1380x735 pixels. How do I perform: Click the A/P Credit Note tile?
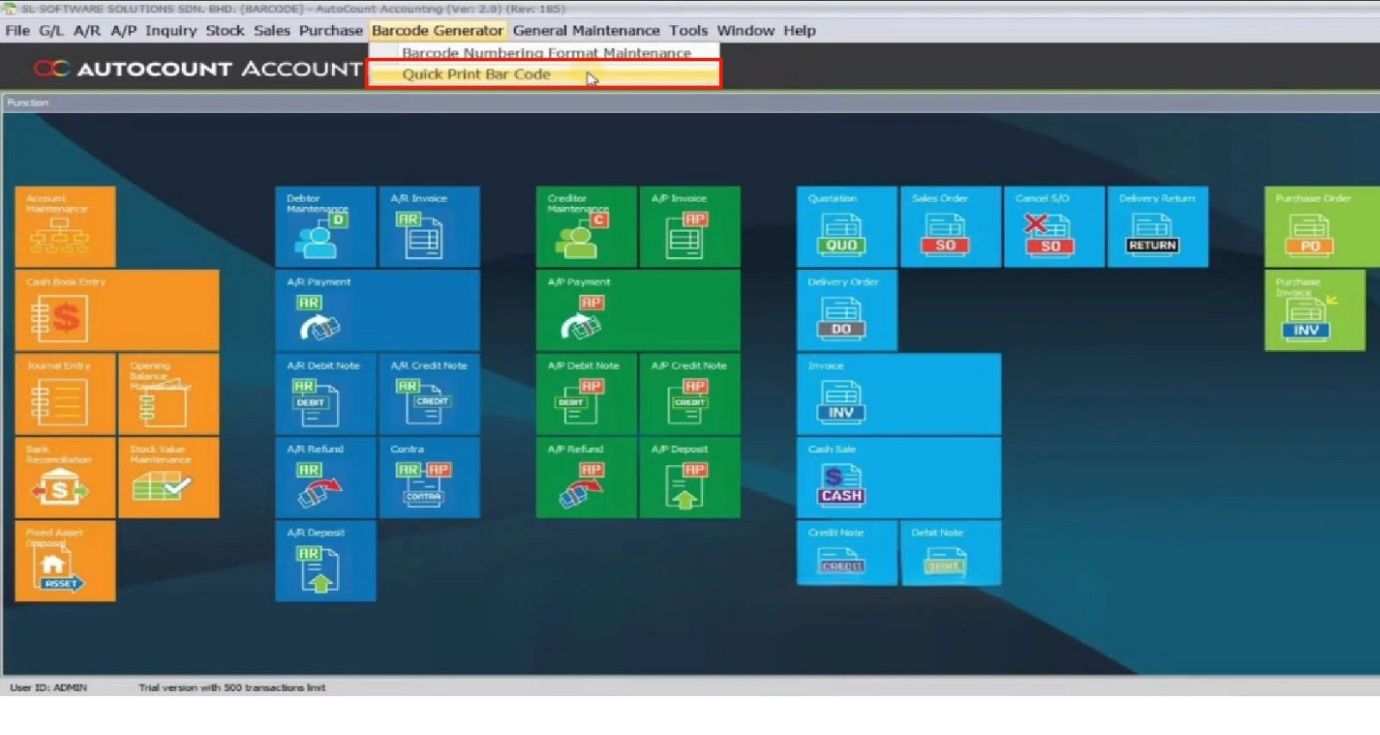click(690, 394)
